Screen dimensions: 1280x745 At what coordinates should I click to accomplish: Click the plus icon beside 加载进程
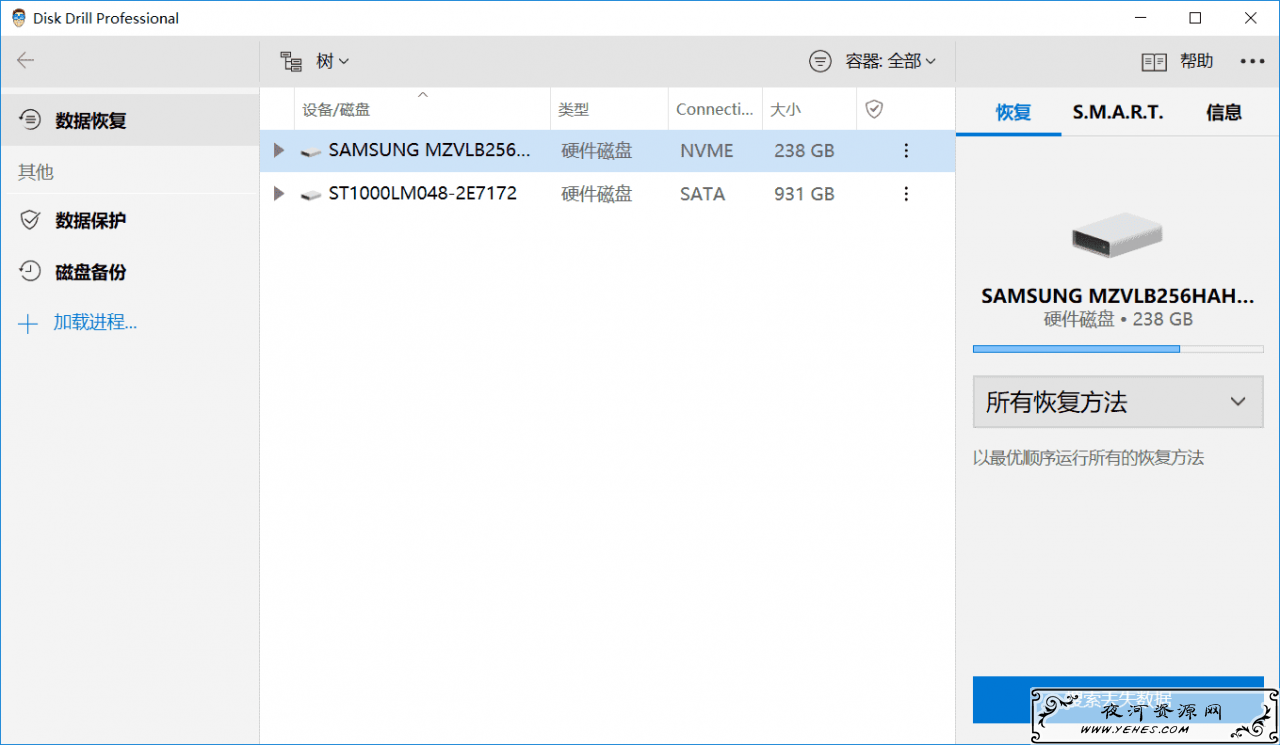coord(28,323)
